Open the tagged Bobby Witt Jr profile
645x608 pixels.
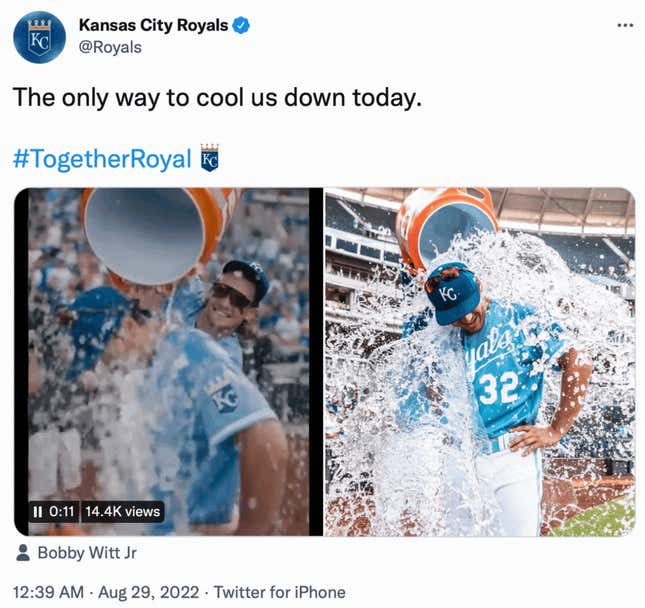(87, 553)
